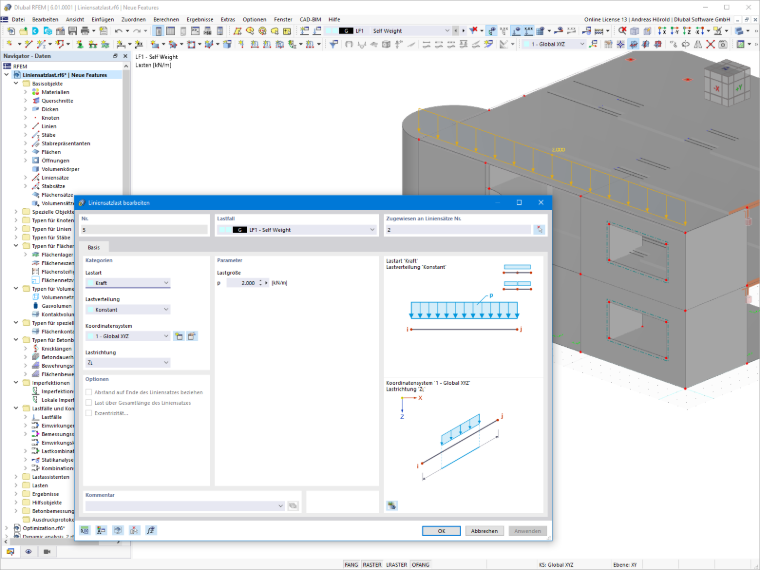The image size is (760, 570).
Task: Click the comment library icon beside Kommentar field
Action: 293,506
